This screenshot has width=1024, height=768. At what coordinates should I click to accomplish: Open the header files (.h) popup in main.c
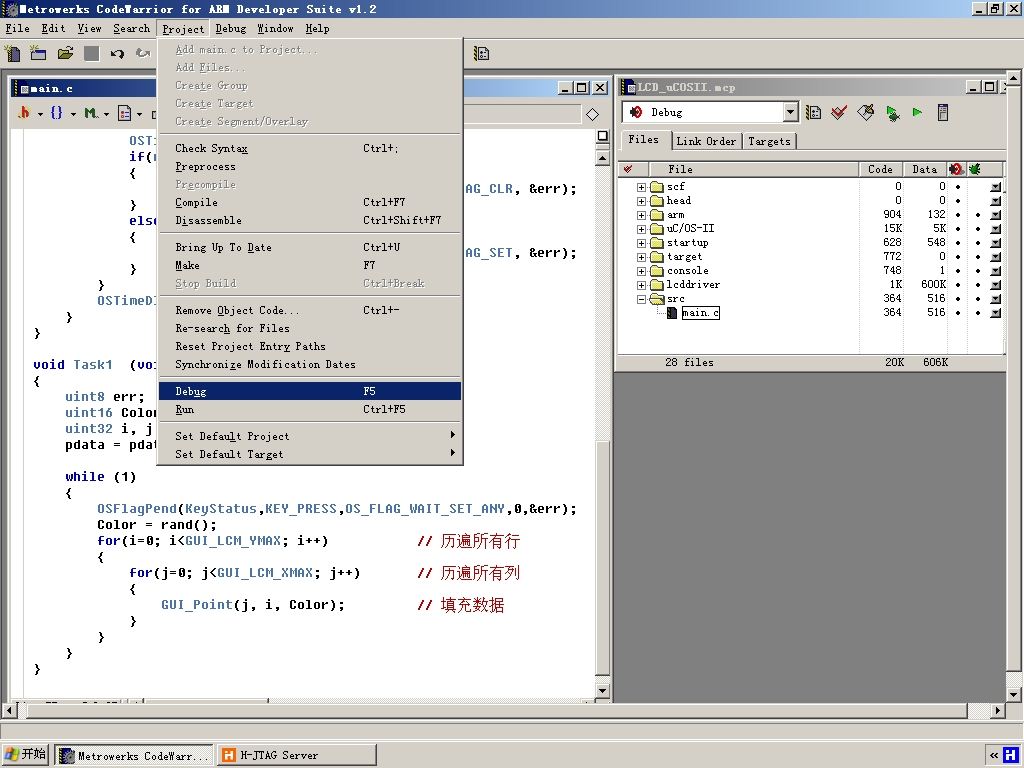click(29, 113)
